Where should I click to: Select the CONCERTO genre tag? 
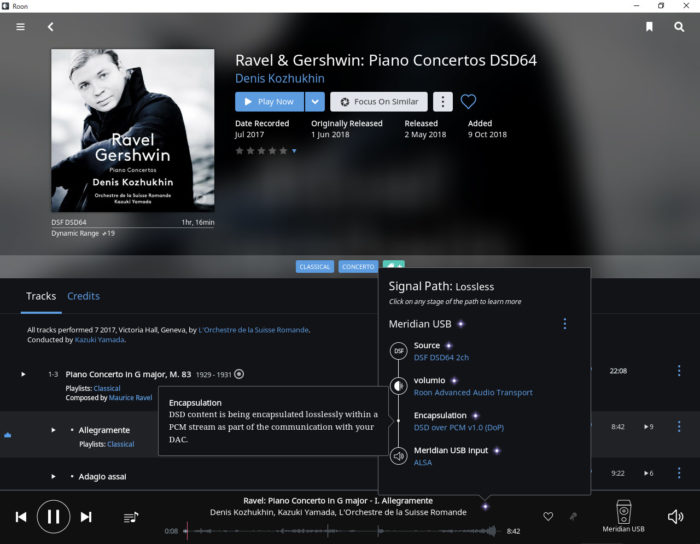(x=358, y=266)
